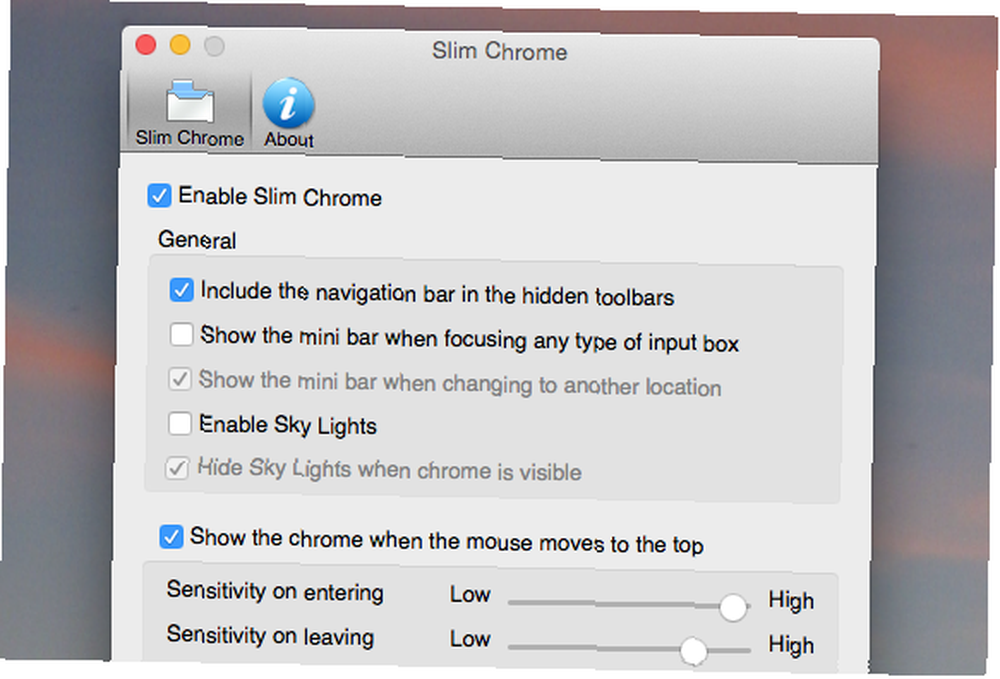The image size is (1000, 679).
Task: Toggle Hide Sky Lights when chrome is visible
Action: tap(177, 467)
